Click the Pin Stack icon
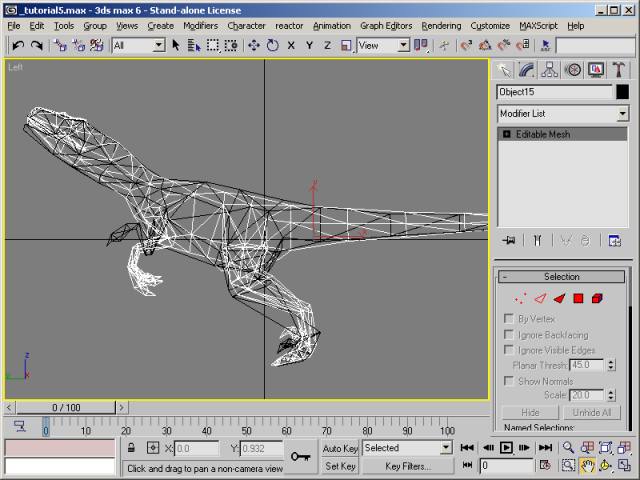The width and height of the screenshot is (640, 480). tap(509, 240)
